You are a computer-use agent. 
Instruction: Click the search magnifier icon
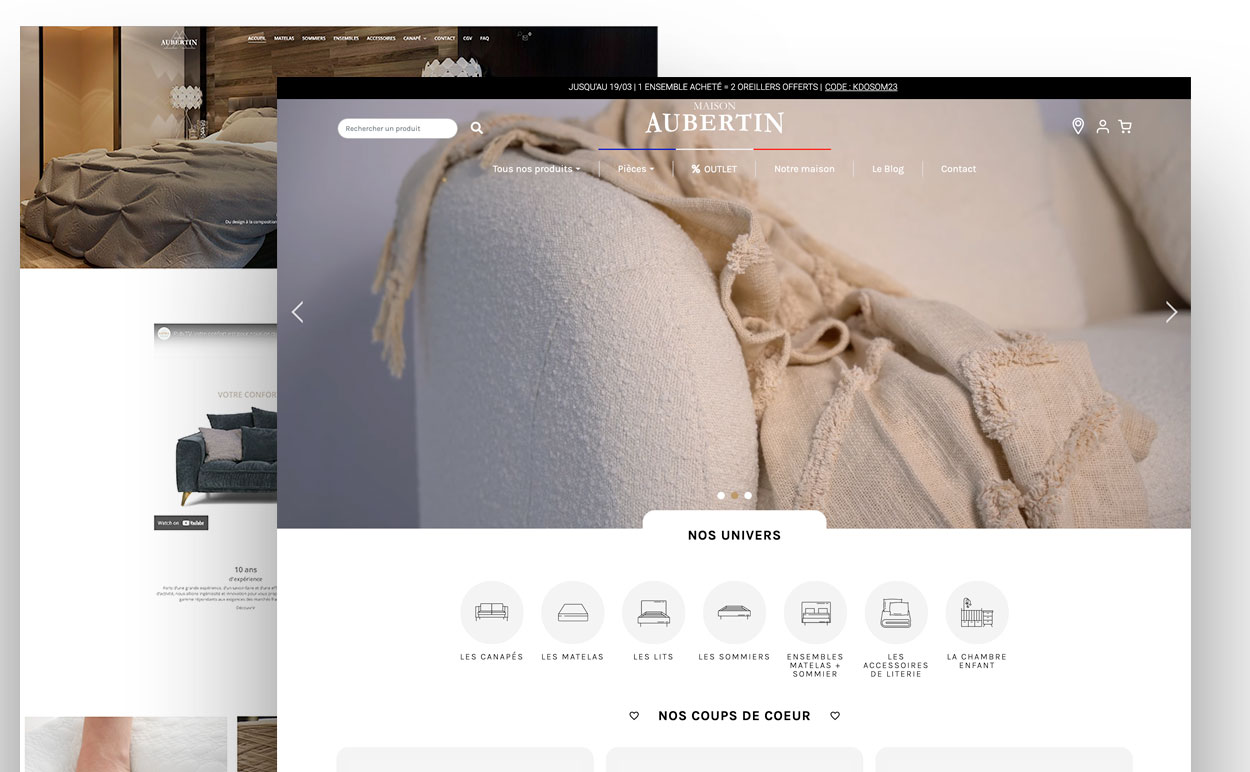(x=477, y=128)
